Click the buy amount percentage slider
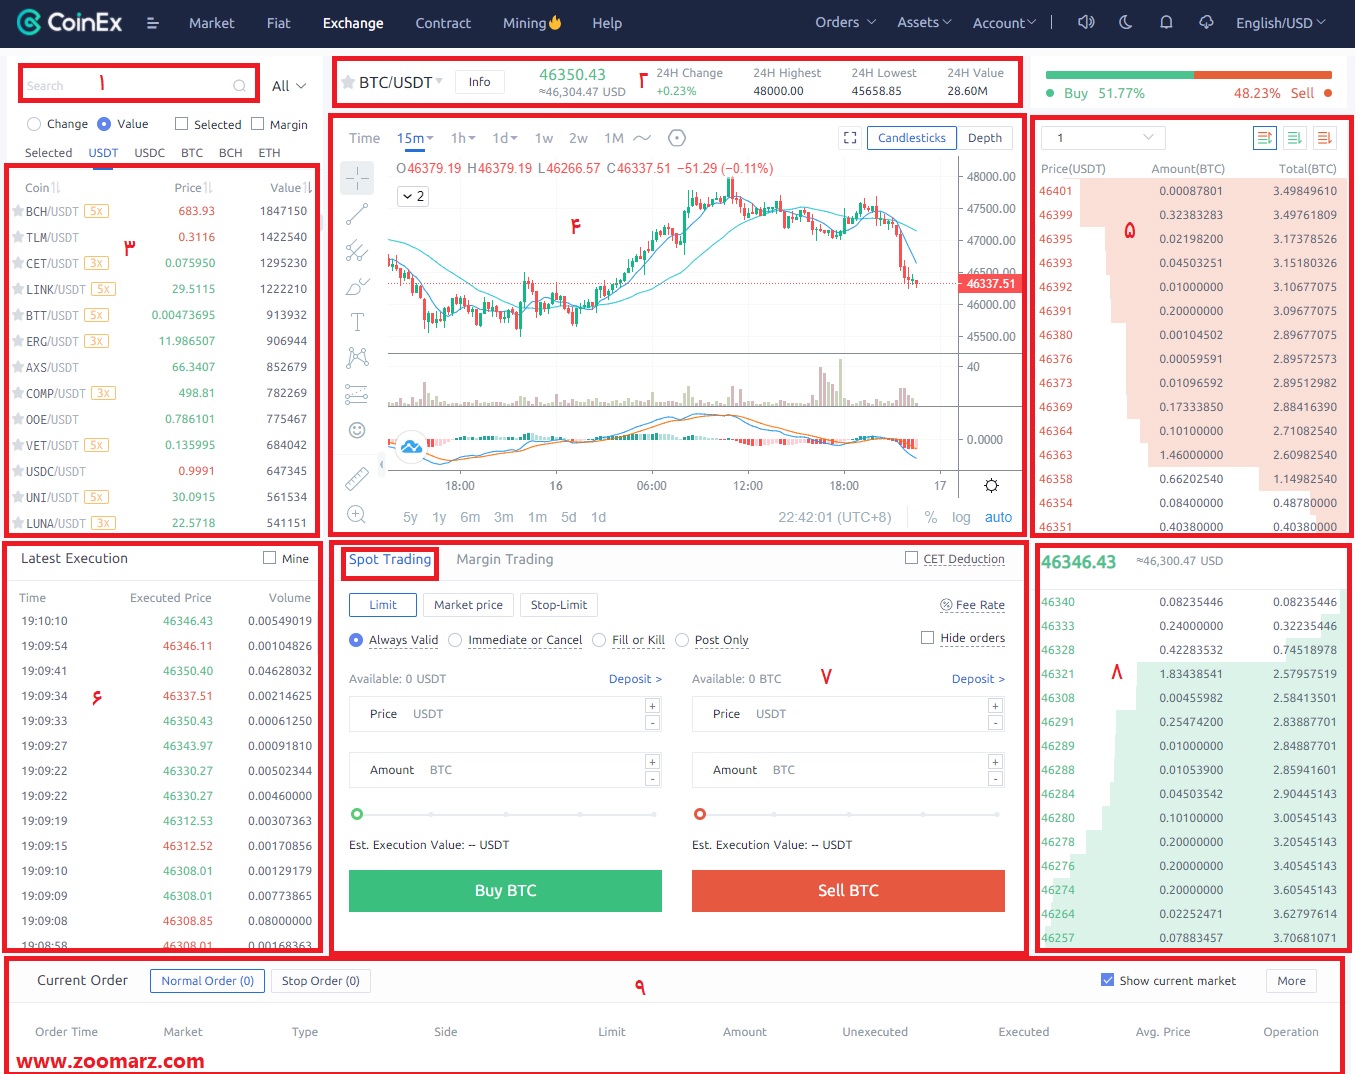 coord(505,814)
